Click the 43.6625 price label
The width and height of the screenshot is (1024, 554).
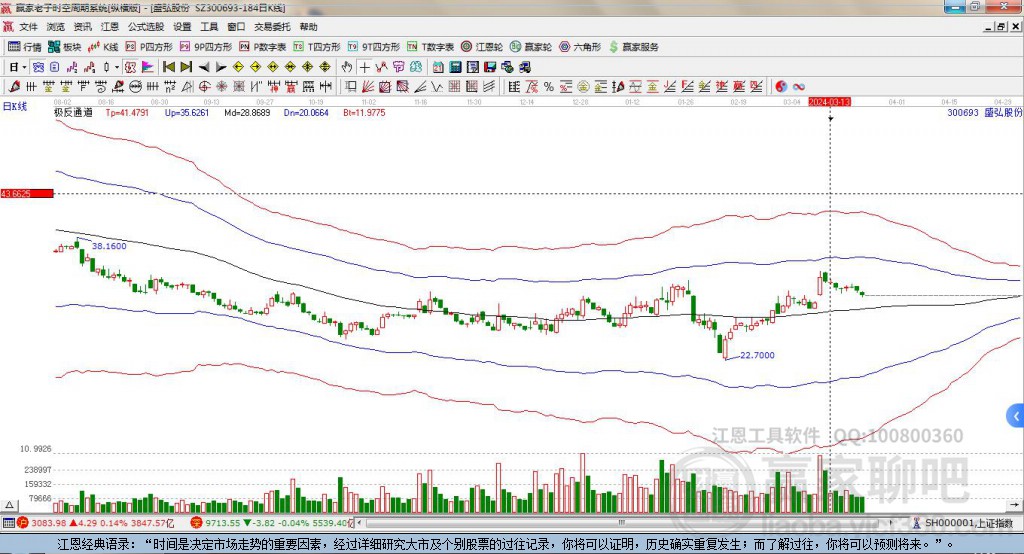pos(27,193)
